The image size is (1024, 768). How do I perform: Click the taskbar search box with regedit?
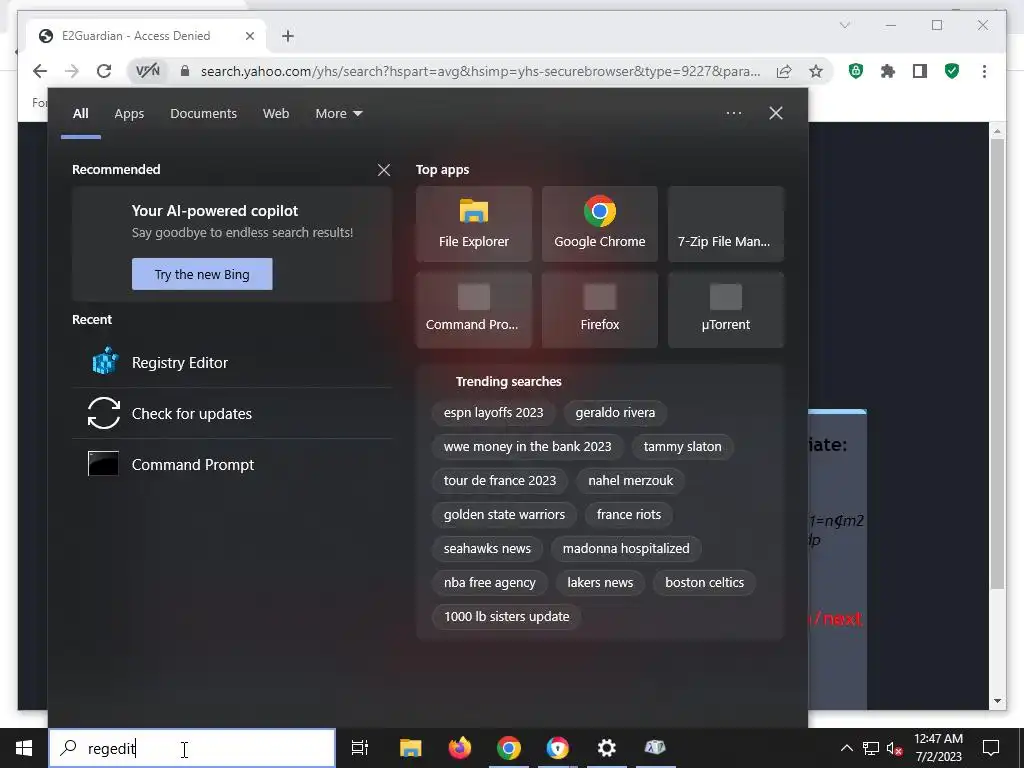click(192, 748)
